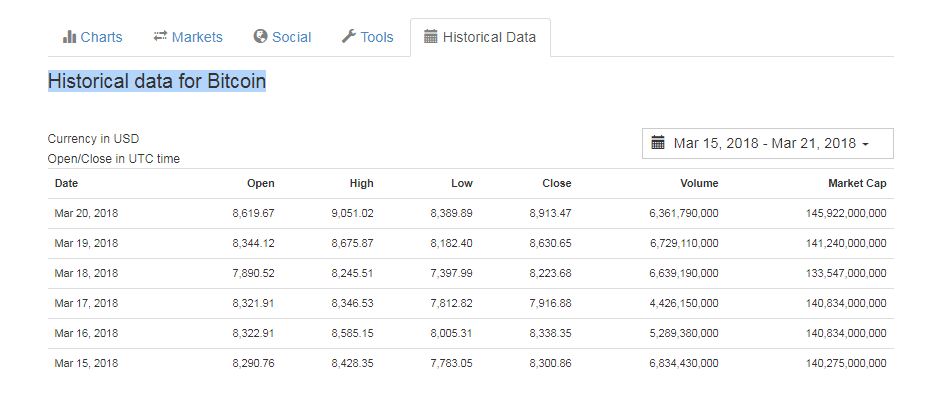
Task: Click the caret arrow beside the date range
Action: (x=865, y=144)
